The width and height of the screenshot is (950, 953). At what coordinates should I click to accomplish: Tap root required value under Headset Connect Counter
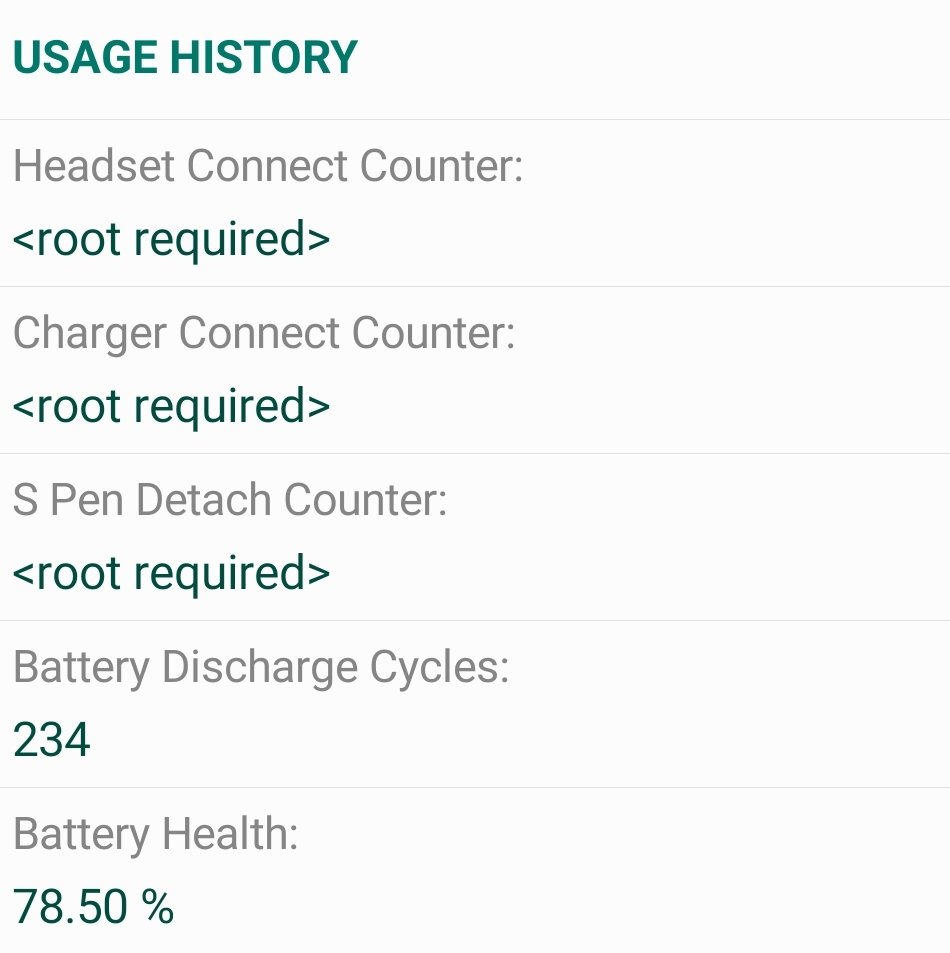(x=171, y=241)
